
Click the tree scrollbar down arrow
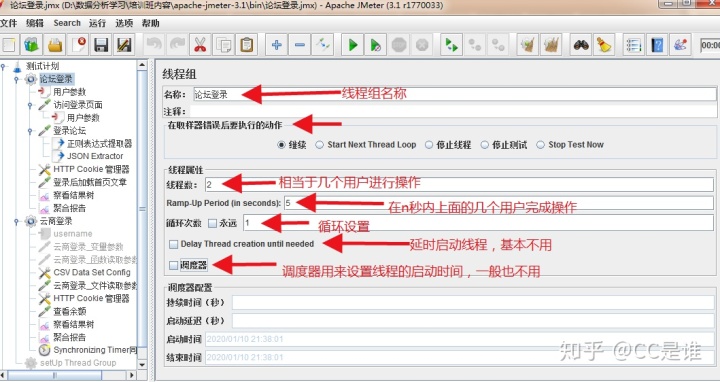142,364
